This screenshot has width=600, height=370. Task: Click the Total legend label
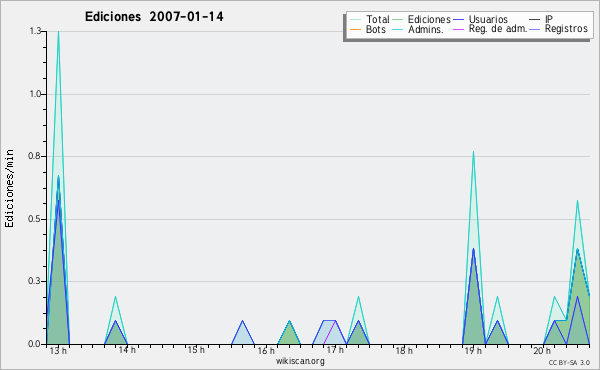coord(378,19)
